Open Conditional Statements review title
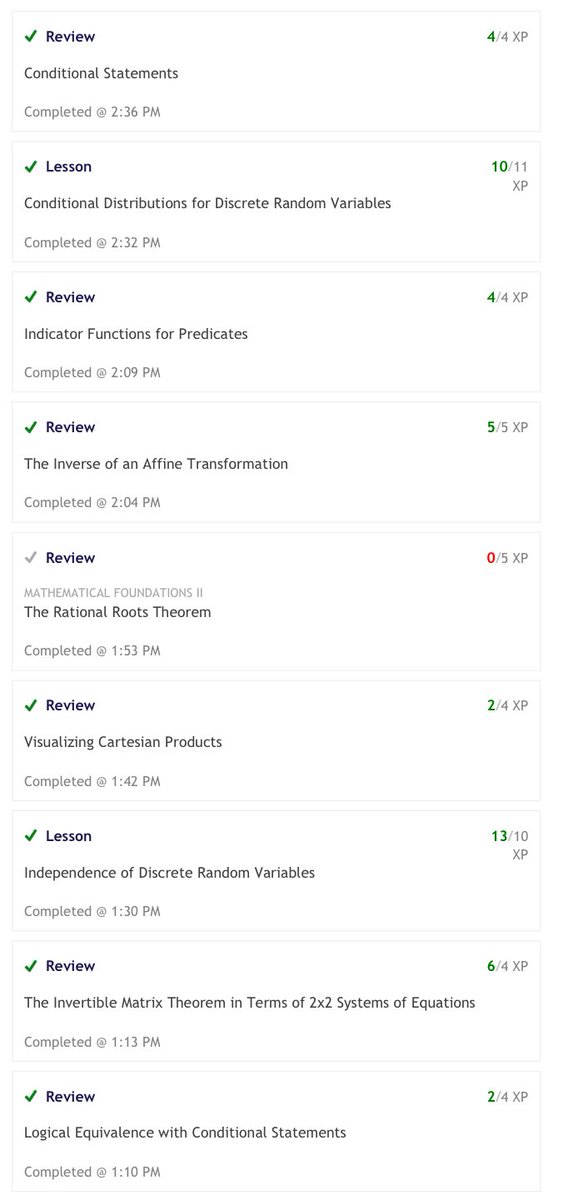Screen dimensions: 568x1200 click(x=101, y=73)
